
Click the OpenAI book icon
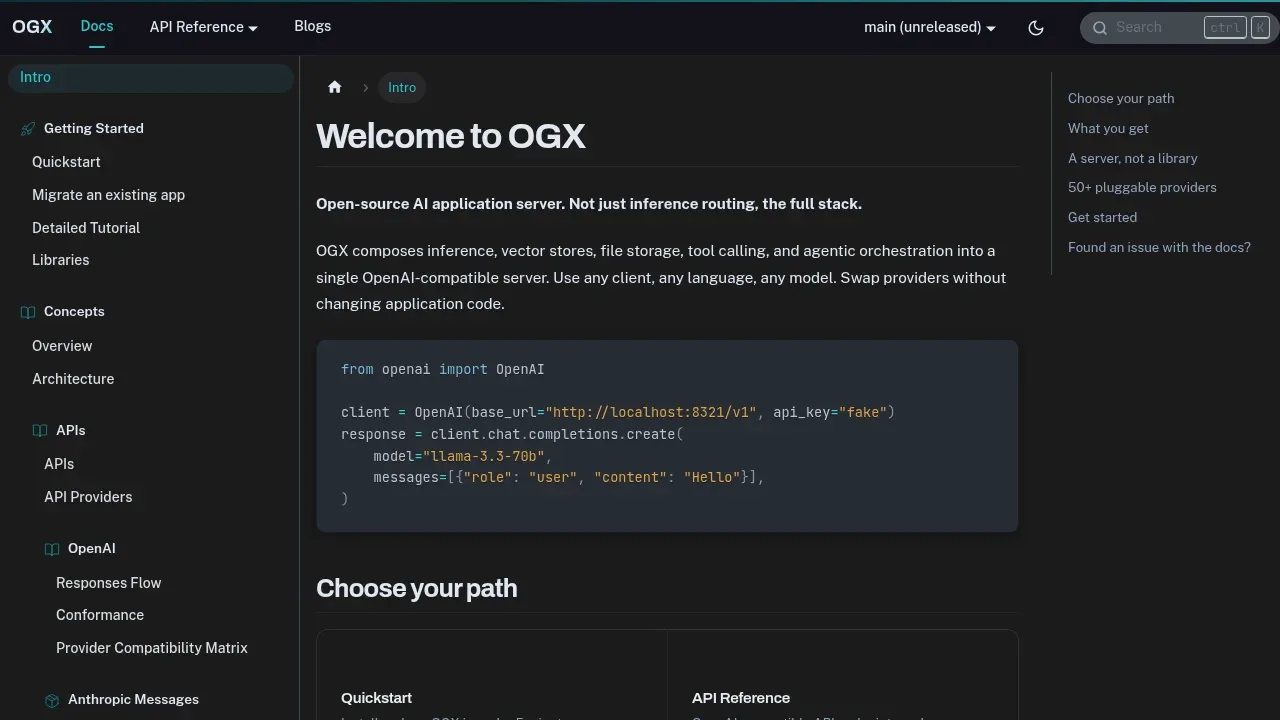[52, 549]
